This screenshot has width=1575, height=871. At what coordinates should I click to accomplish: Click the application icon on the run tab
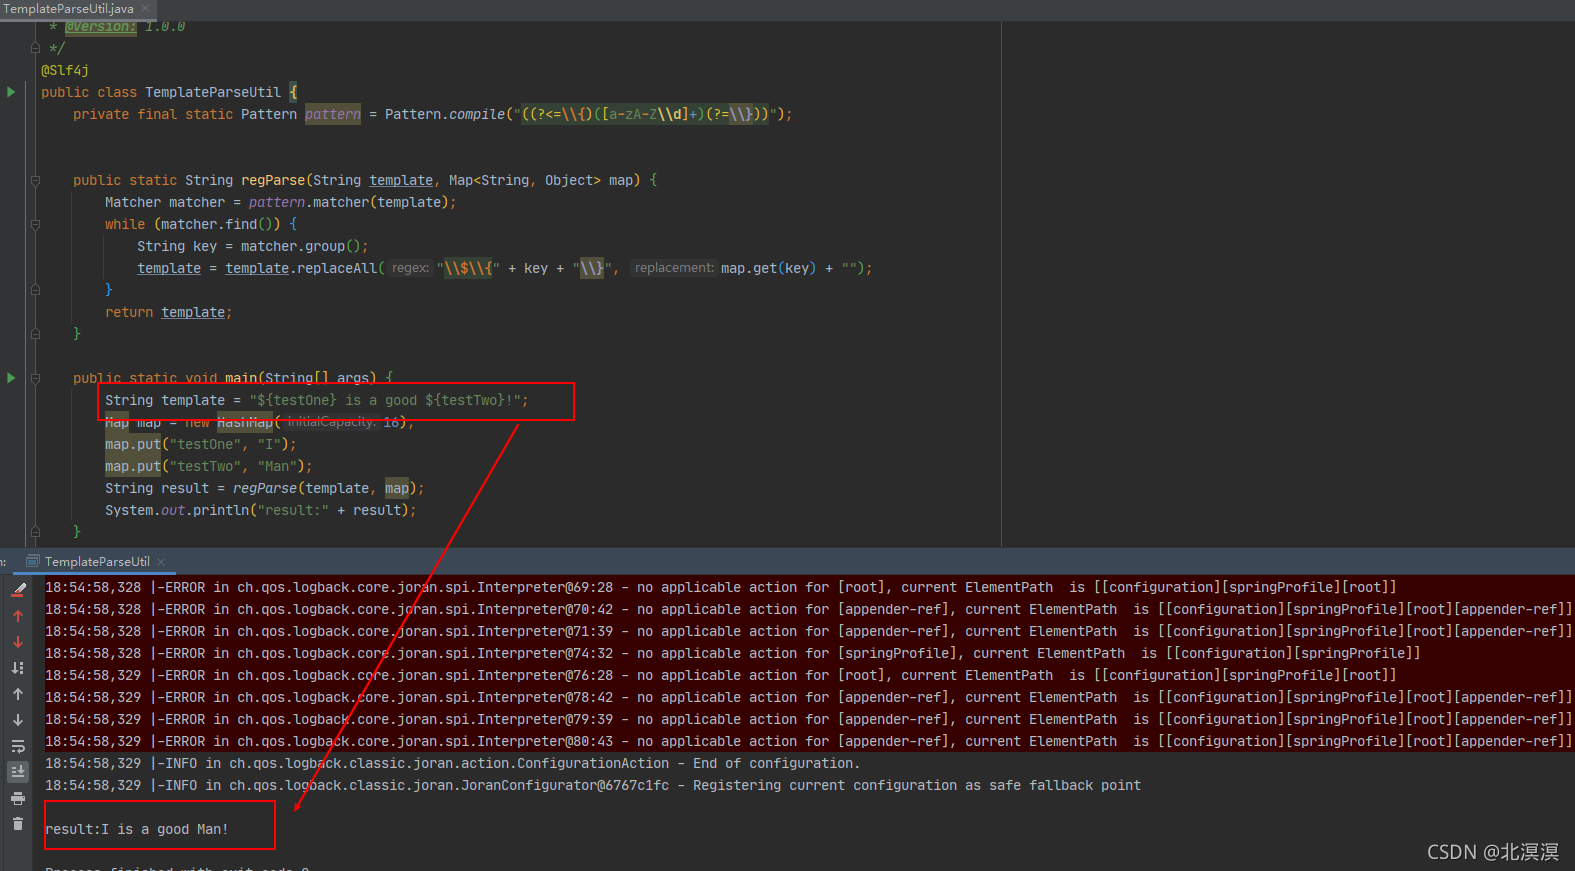pos(33,562)
